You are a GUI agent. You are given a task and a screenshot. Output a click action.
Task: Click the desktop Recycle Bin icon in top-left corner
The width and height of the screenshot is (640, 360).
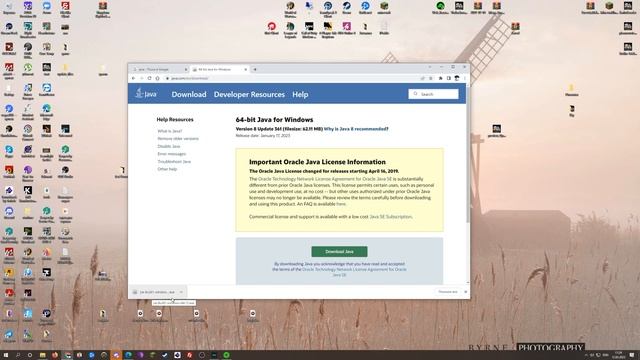pyautogui.click(x=9, y=8)
